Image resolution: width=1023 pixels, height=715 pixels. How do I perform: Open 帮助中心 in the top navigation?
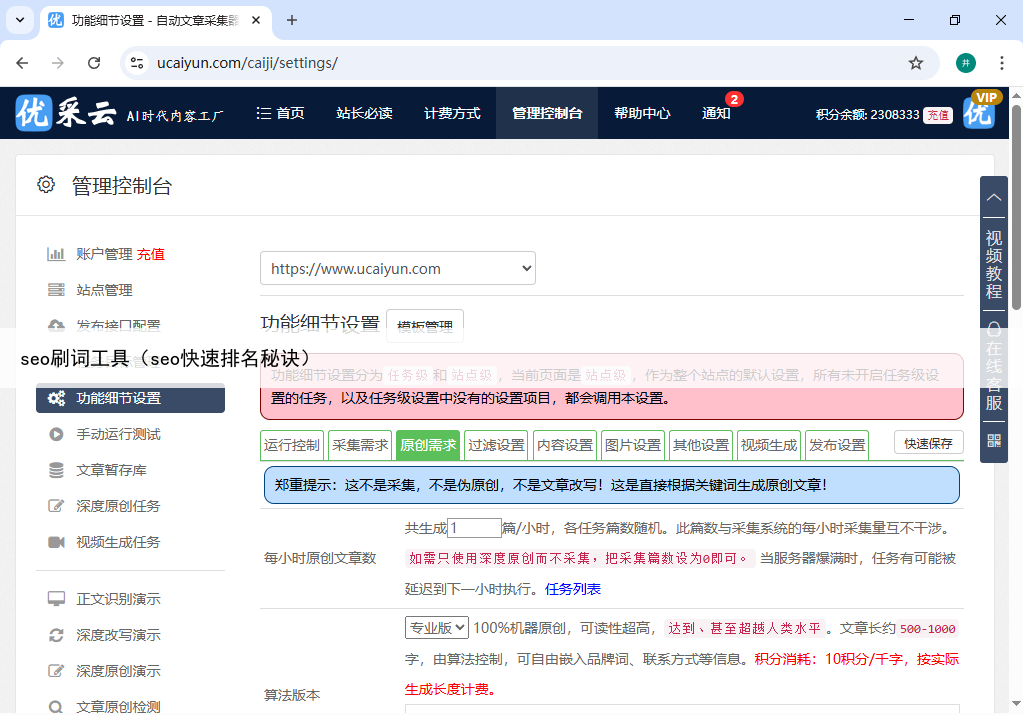point(642,113)
